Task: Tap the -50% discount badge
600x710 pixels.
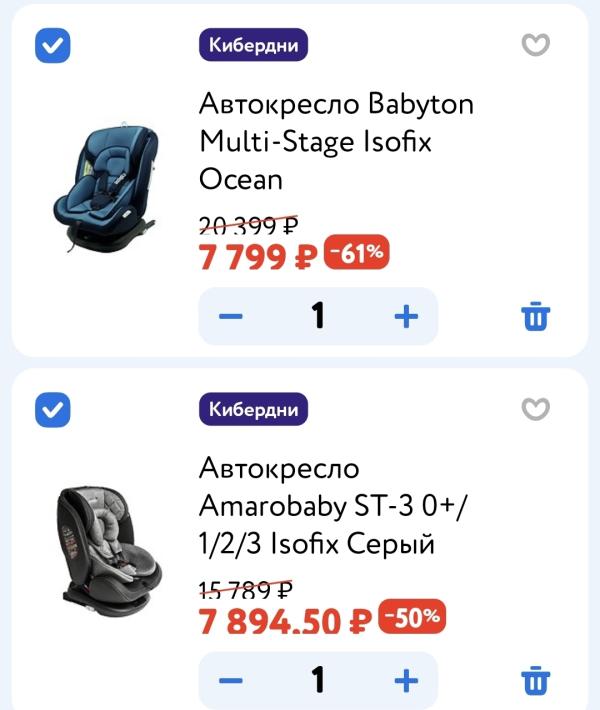Action: pos(412,616)
